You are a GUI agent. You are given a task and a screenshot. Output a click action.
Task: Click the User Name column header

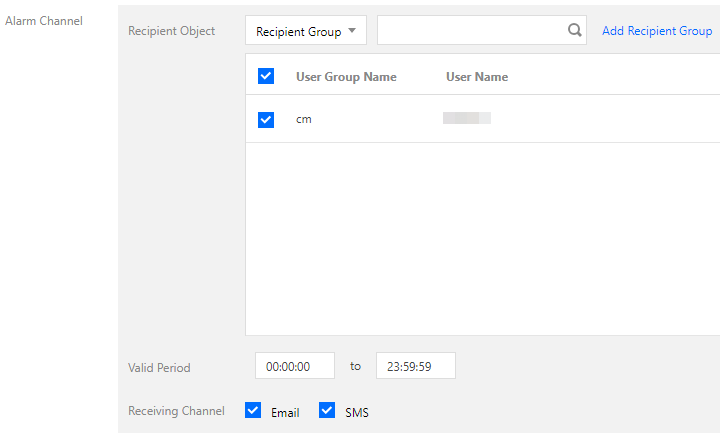coord(477,77)
